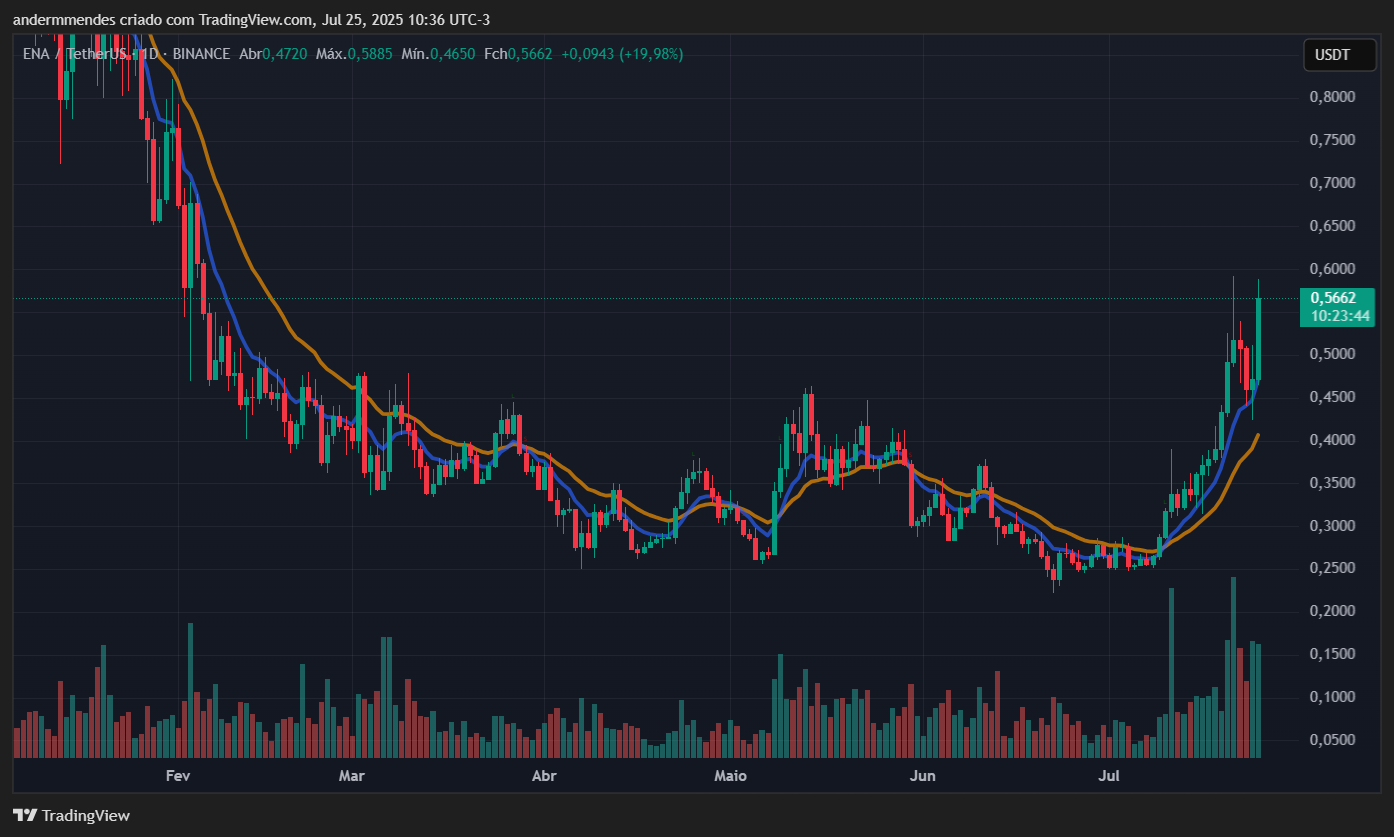This screenshot has height=837, width=1394.
Task: Click the 0,6000 price axis label
Action: 1332,269
